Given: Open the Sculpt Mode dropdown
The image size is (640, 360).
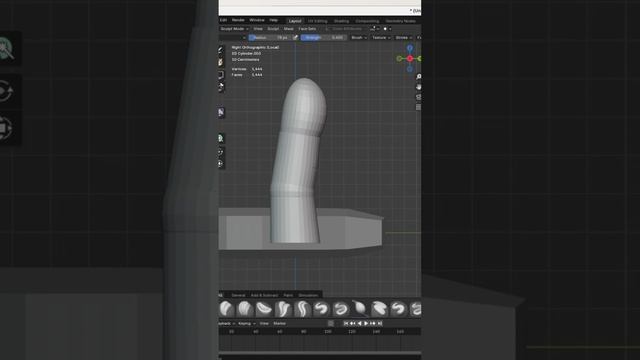Looking at the screenshot, I should click(234, 29).
